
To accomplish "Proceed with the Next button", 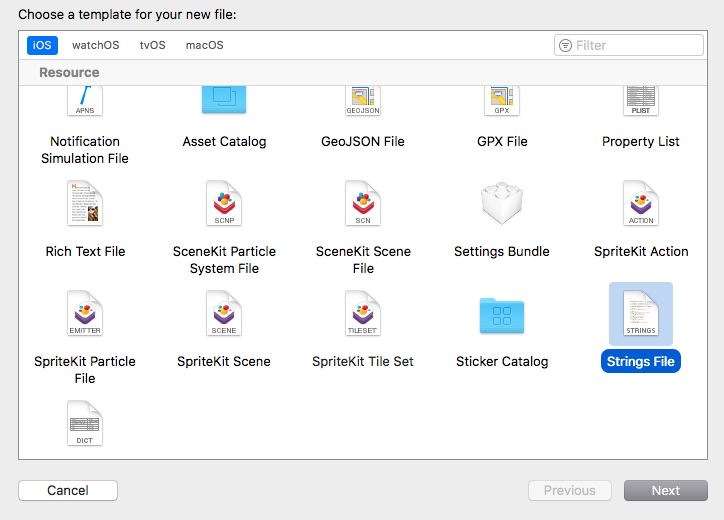I will click(x=665, y=490).
